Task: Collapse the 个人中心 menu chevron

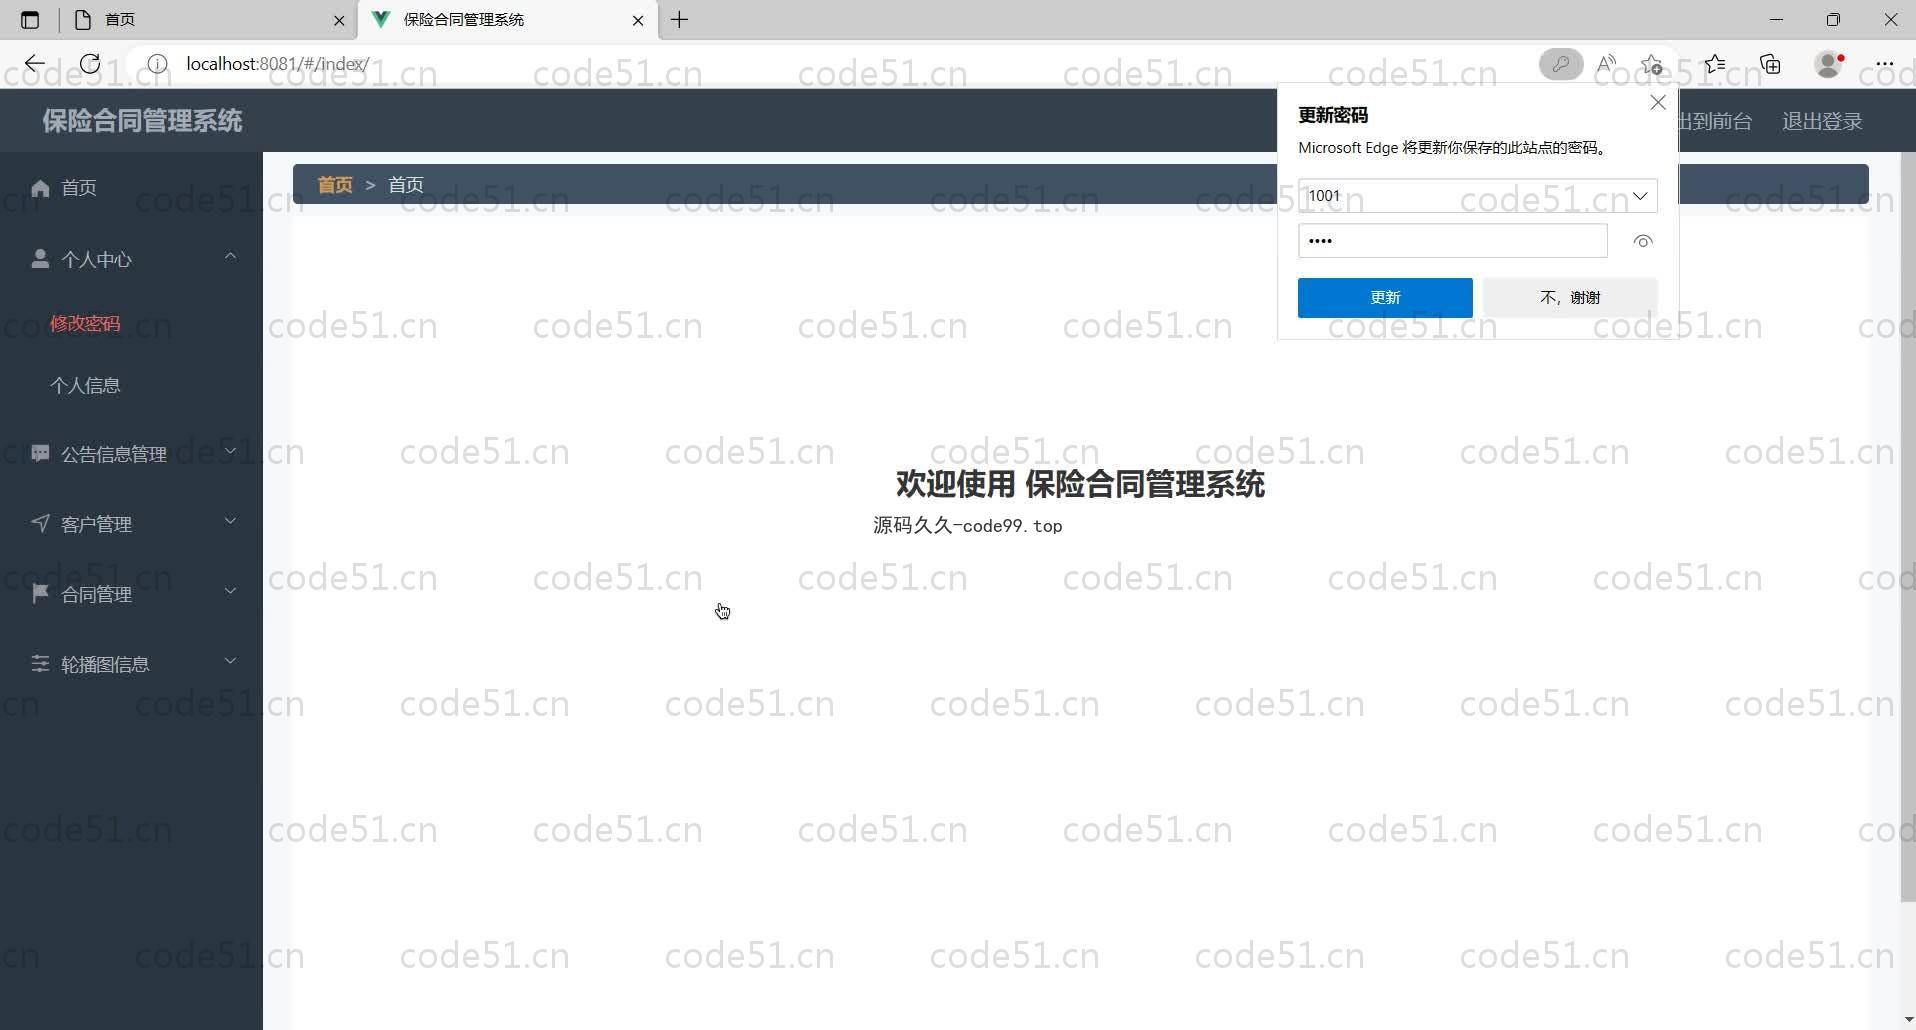Action: (x=230, y=257)
